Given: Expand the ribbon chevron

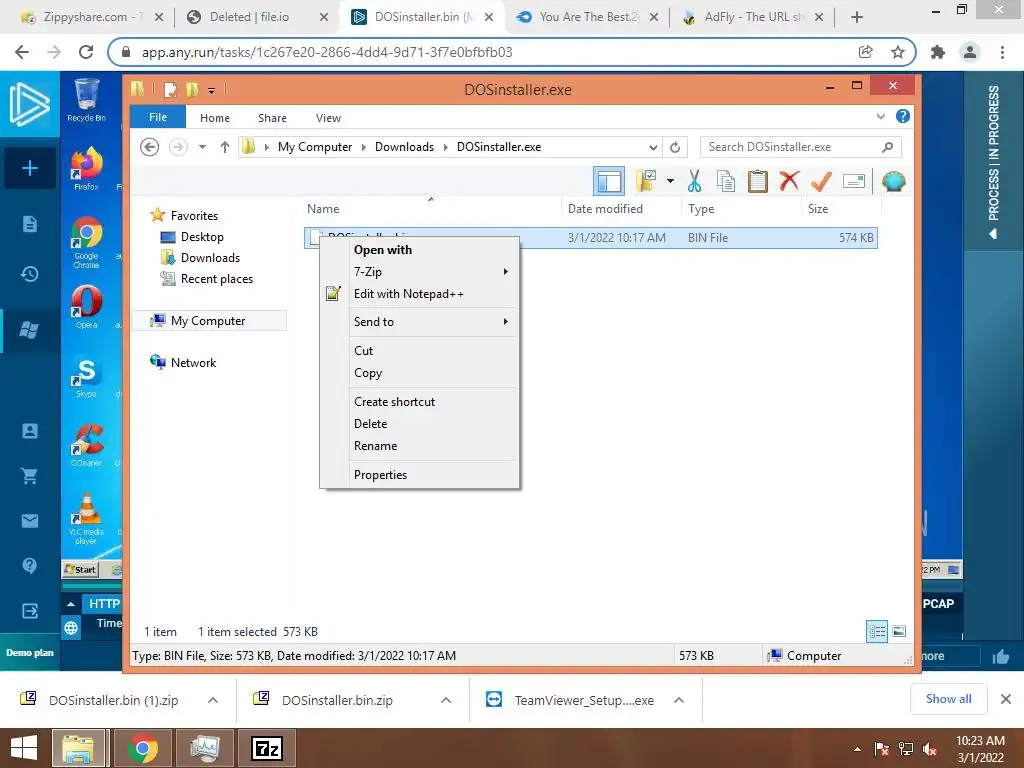Looking at the screenshot, I should [x=881, y=116].
